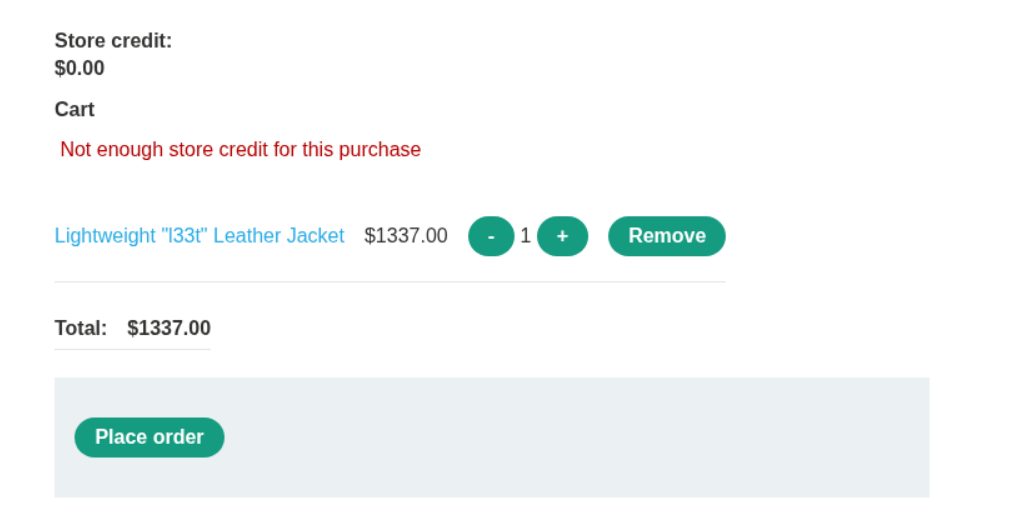The image size is (1009, 529).
Task: Delete the cart item via the Remove pill
Action: point(666,236)
